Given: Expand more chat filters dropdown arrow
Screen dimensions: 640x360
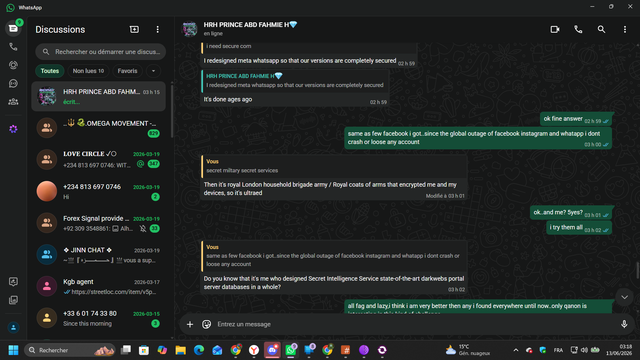Looking at the screenshot, I should point(153,71).
